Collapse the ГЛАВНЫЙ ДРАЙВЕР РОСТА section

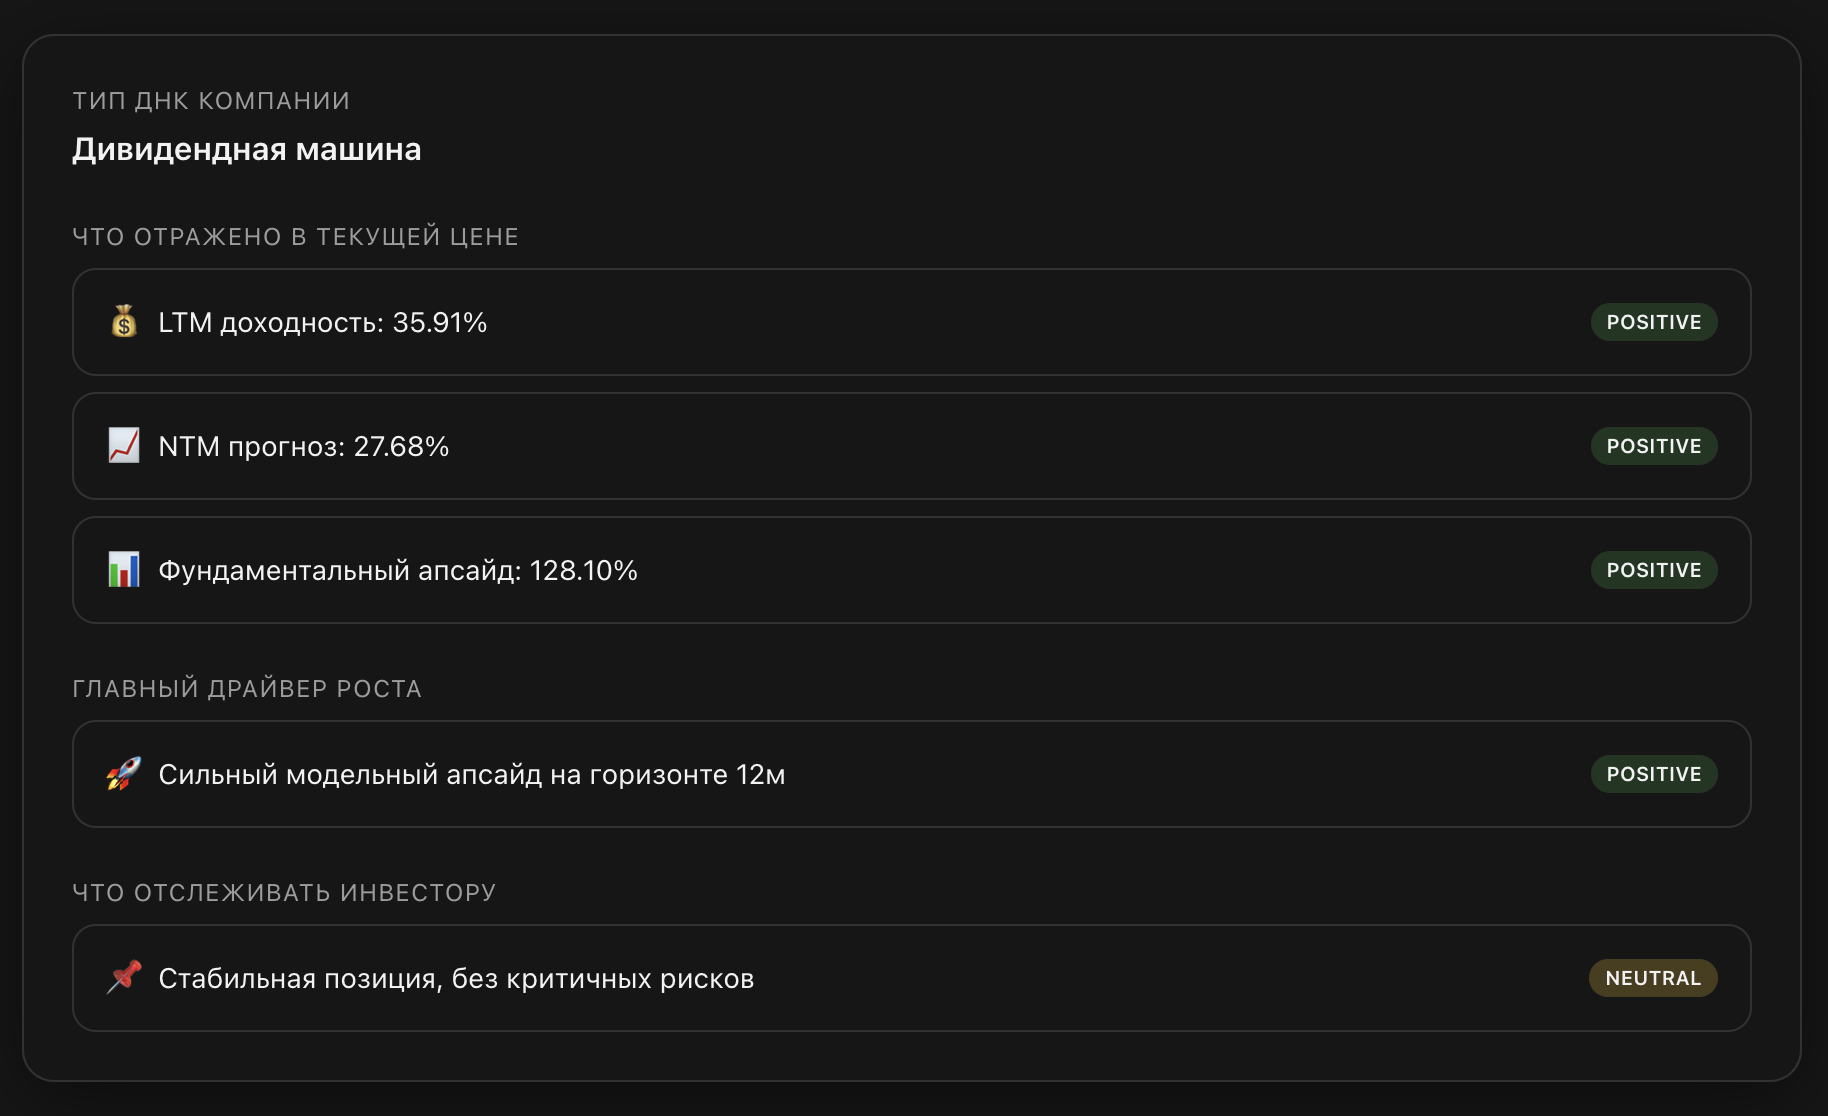pos(247,689)
